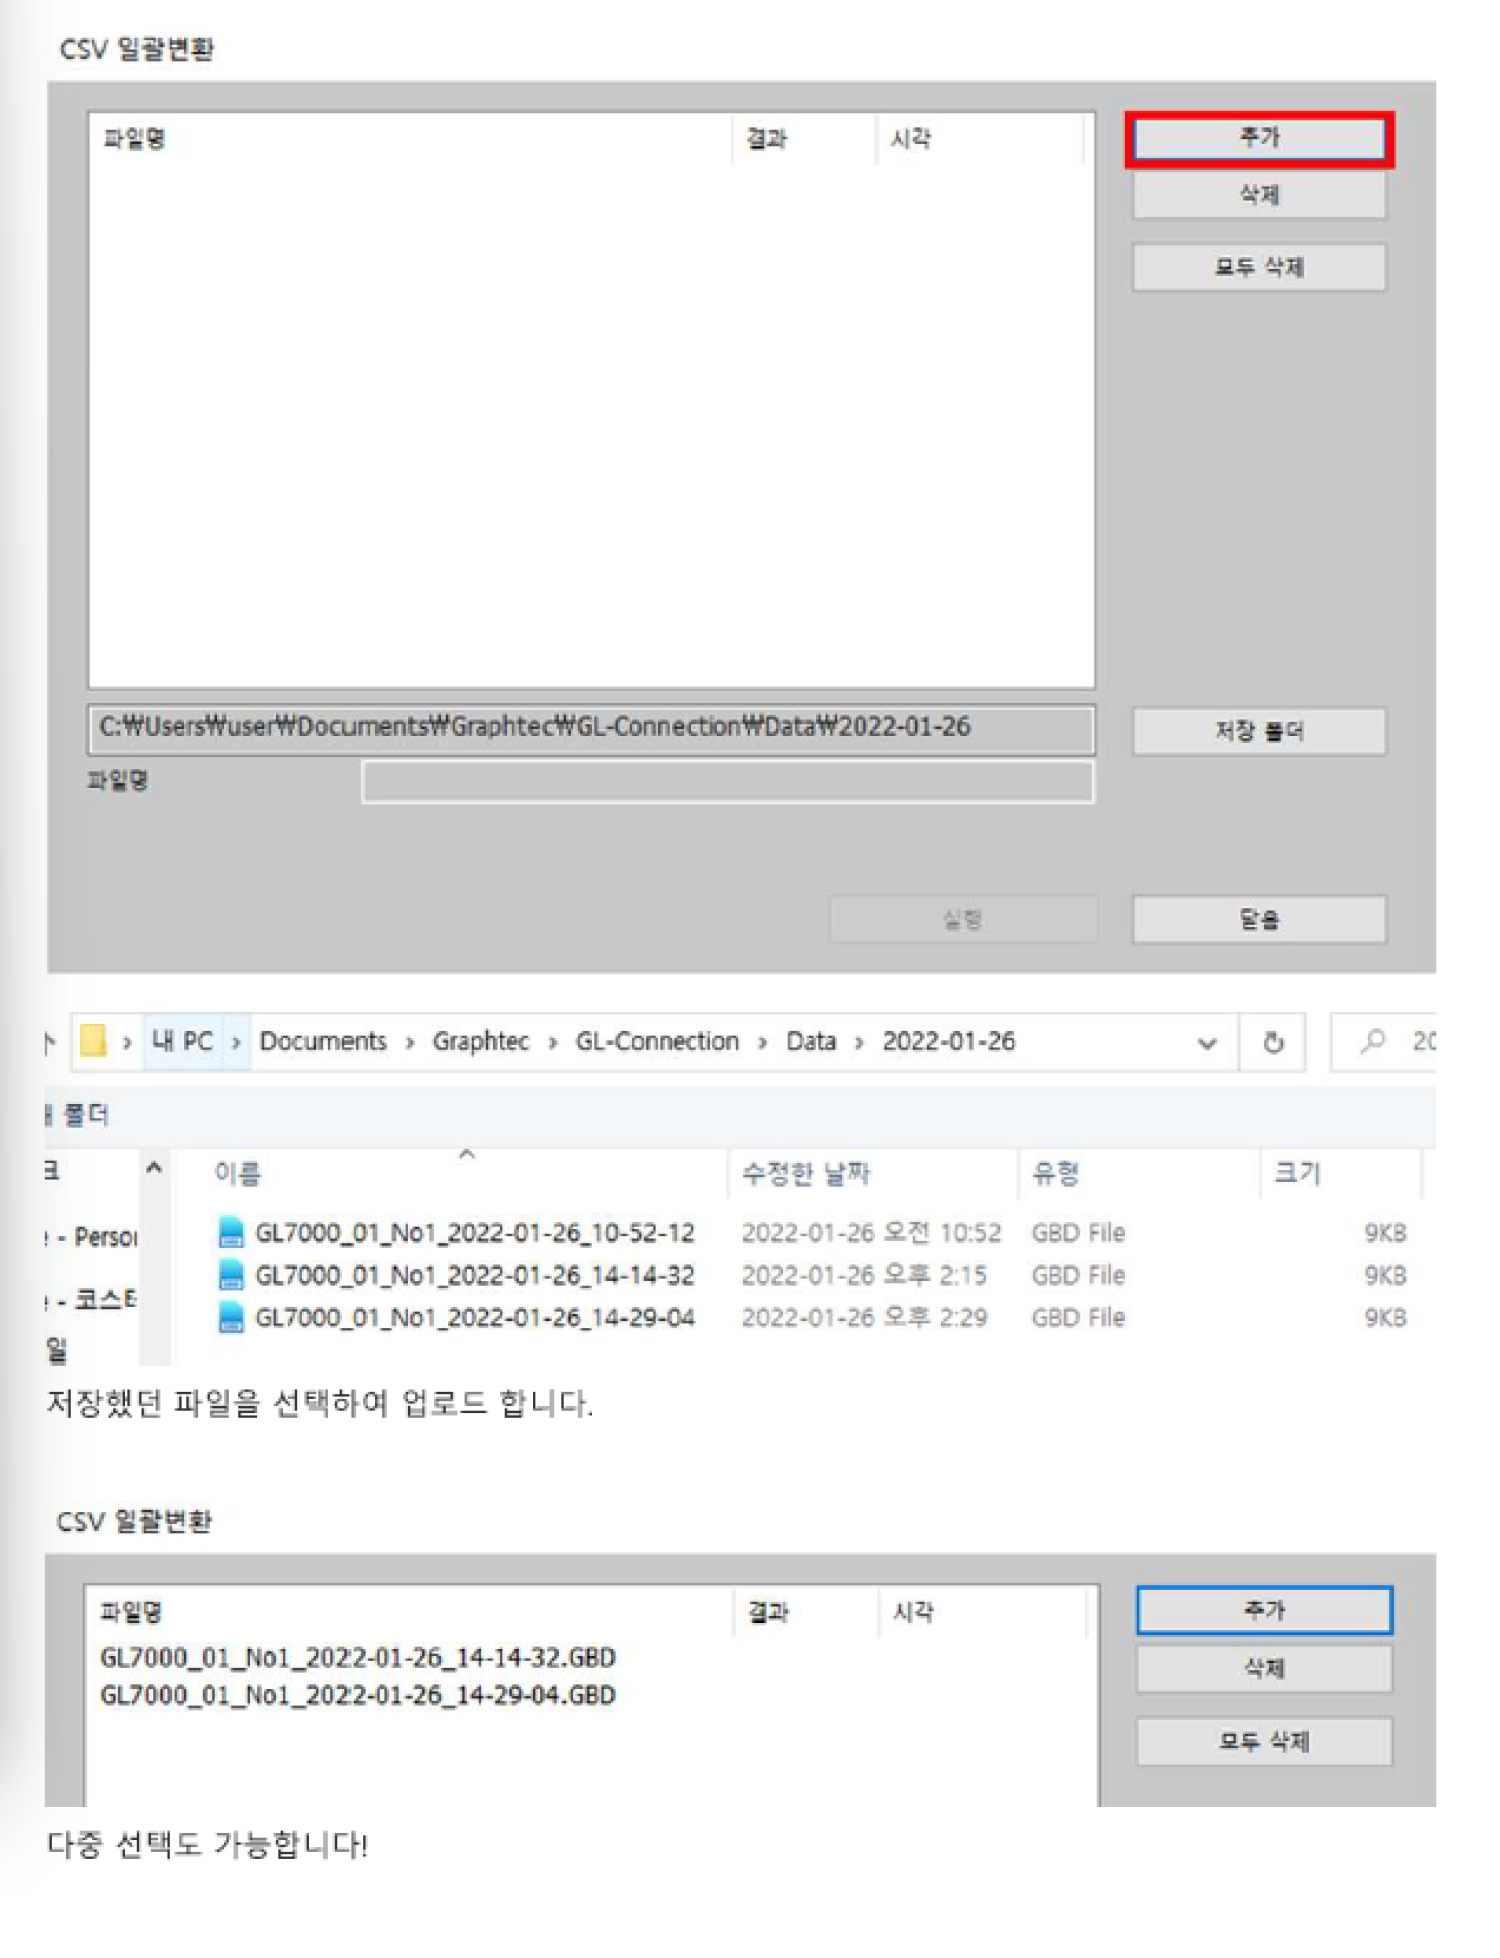Open the 저장 폴더 chooser
The width and height of the screenshot is (1500, 1958).
tap(1258, 731)
